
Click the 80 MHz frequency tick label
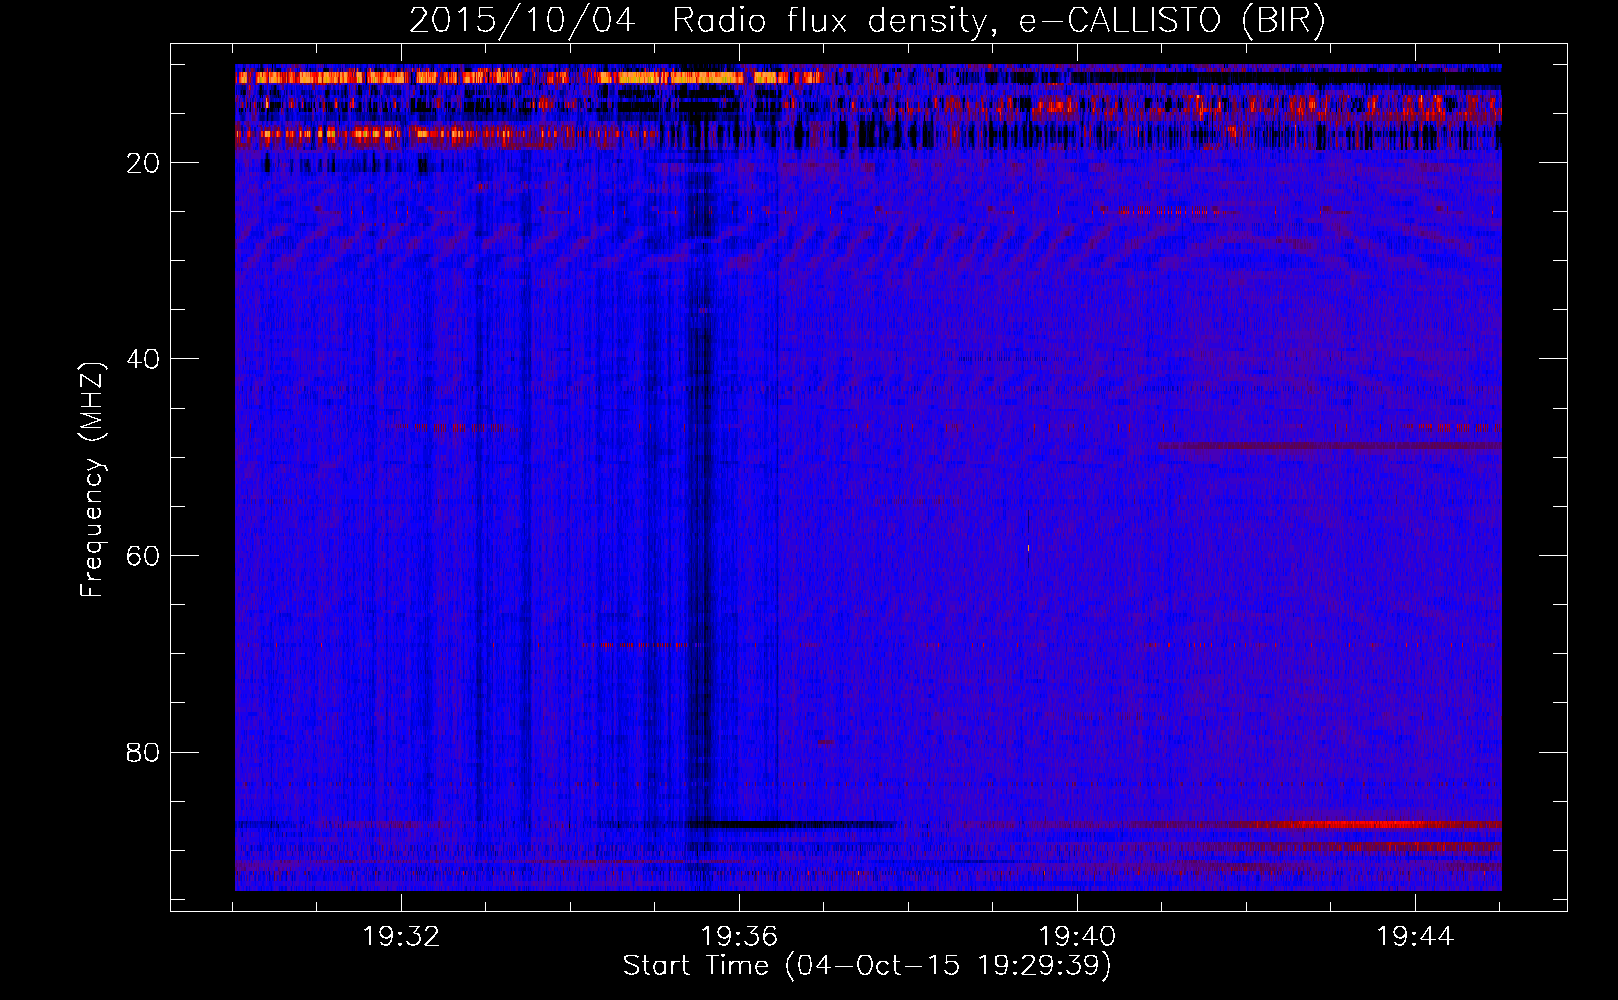[x=143, y=752]
